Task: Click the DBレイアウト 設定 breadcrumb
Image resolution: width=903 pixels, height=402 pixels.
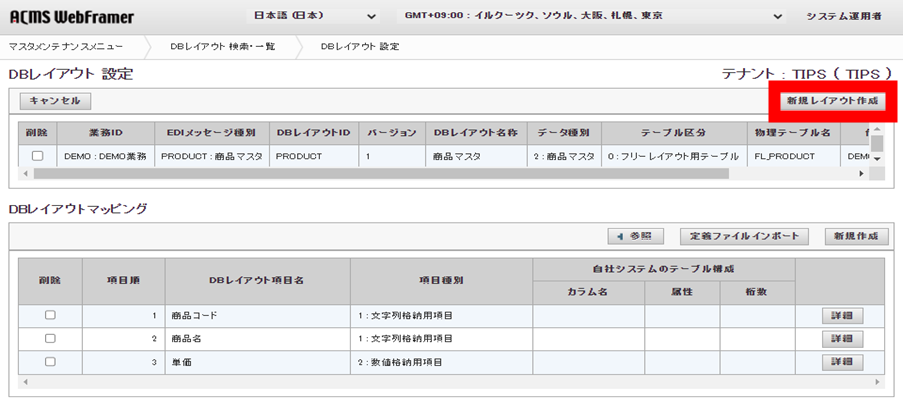Action: (x=360, y=47)
